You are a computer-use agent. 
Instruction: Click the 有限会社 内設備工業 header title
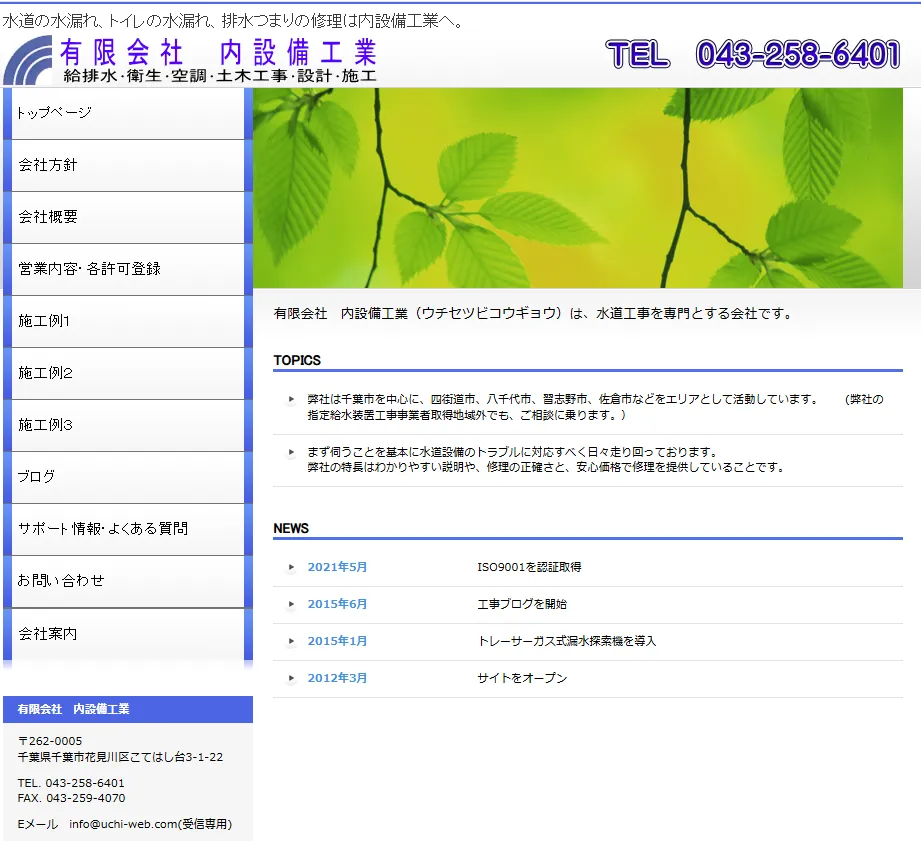218,51
